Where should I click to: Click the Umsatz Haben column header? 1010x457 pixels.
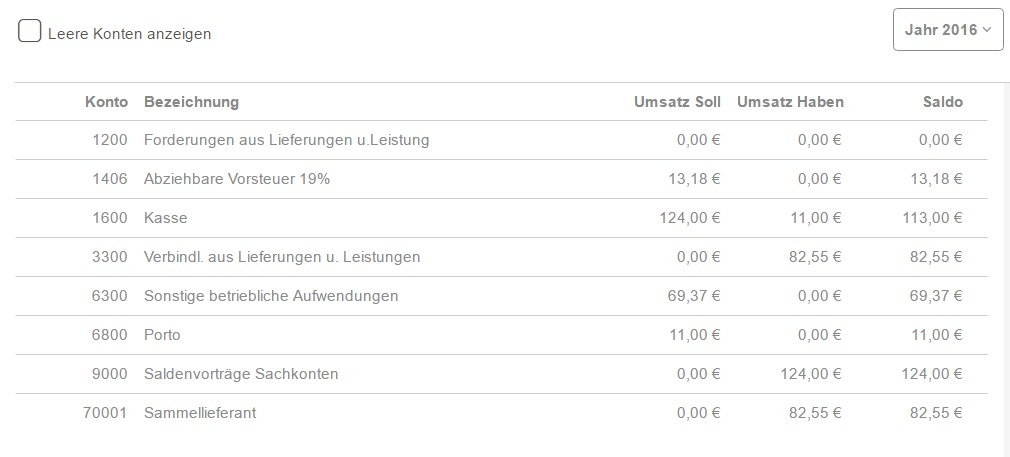click(x=790, y=102)
